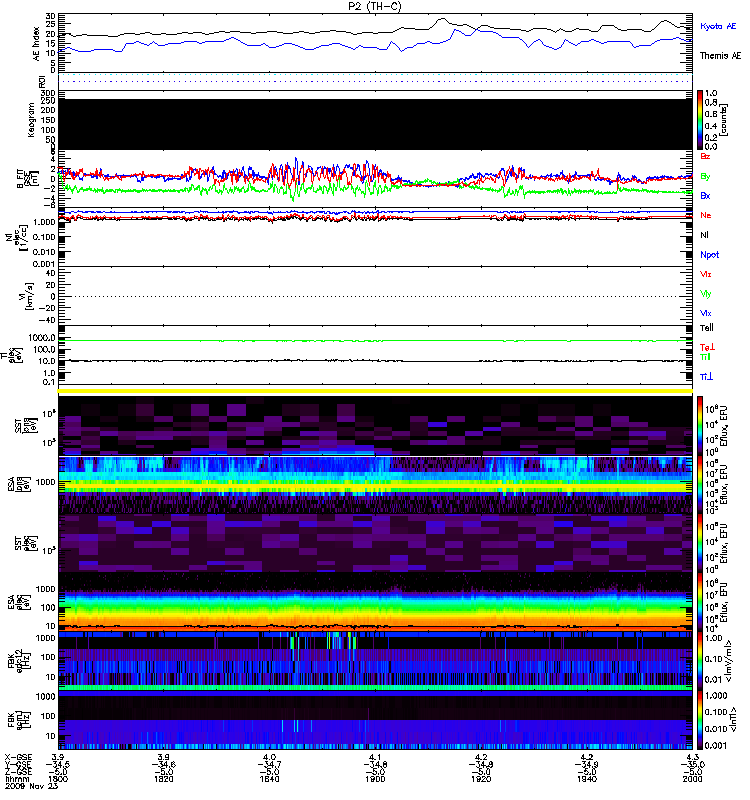Image resolution: width=750 pixels, height=800 pixels.
Task: Click the FBK edc12 mV/m color bar
Action: 700,661
